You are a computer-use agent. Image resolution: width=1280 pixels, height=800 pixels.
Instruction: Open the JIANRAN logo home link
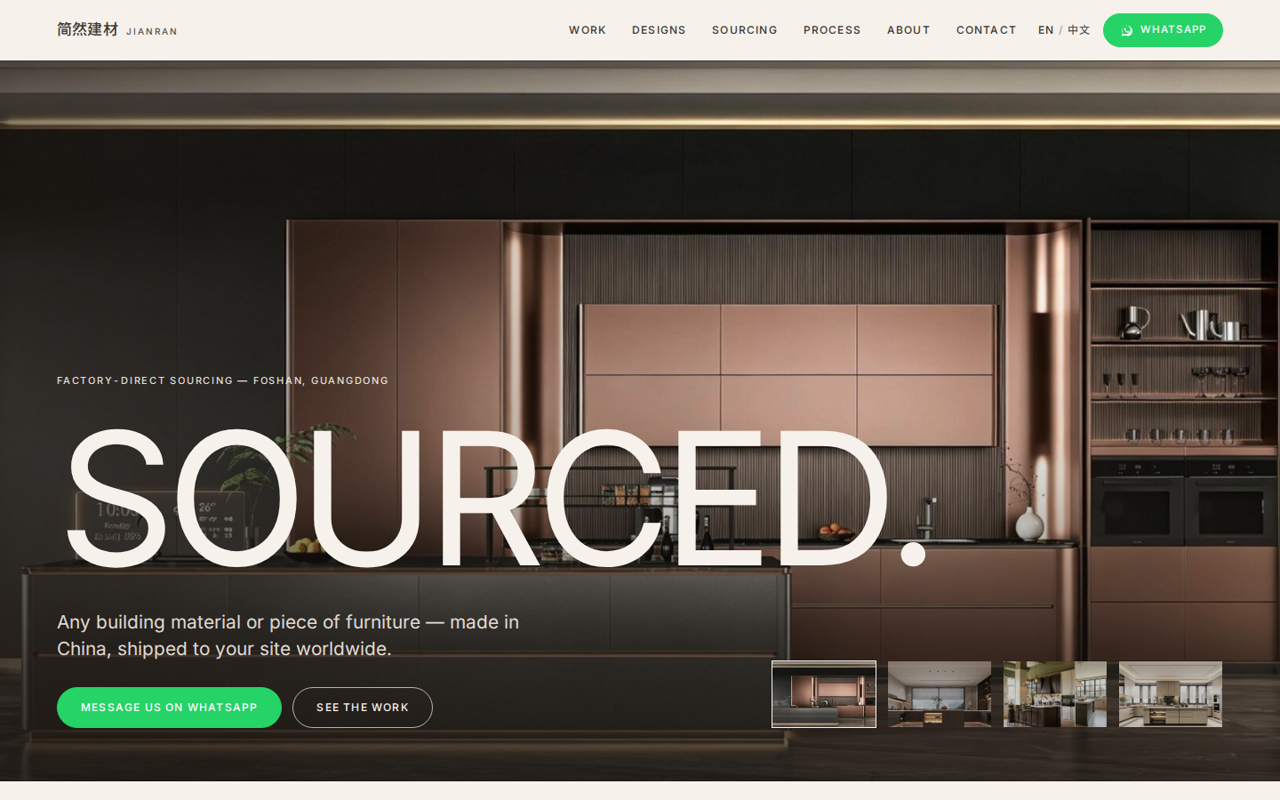click(117, 30)
